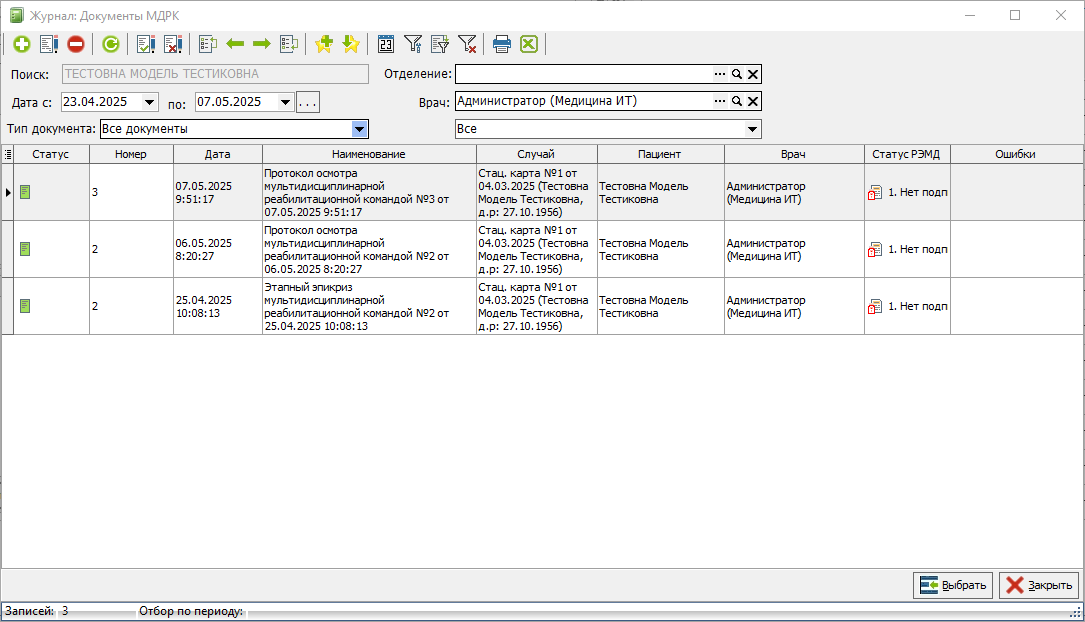Click the Excel export icon
Screen dimensions: 1085x622
(529, 44)
